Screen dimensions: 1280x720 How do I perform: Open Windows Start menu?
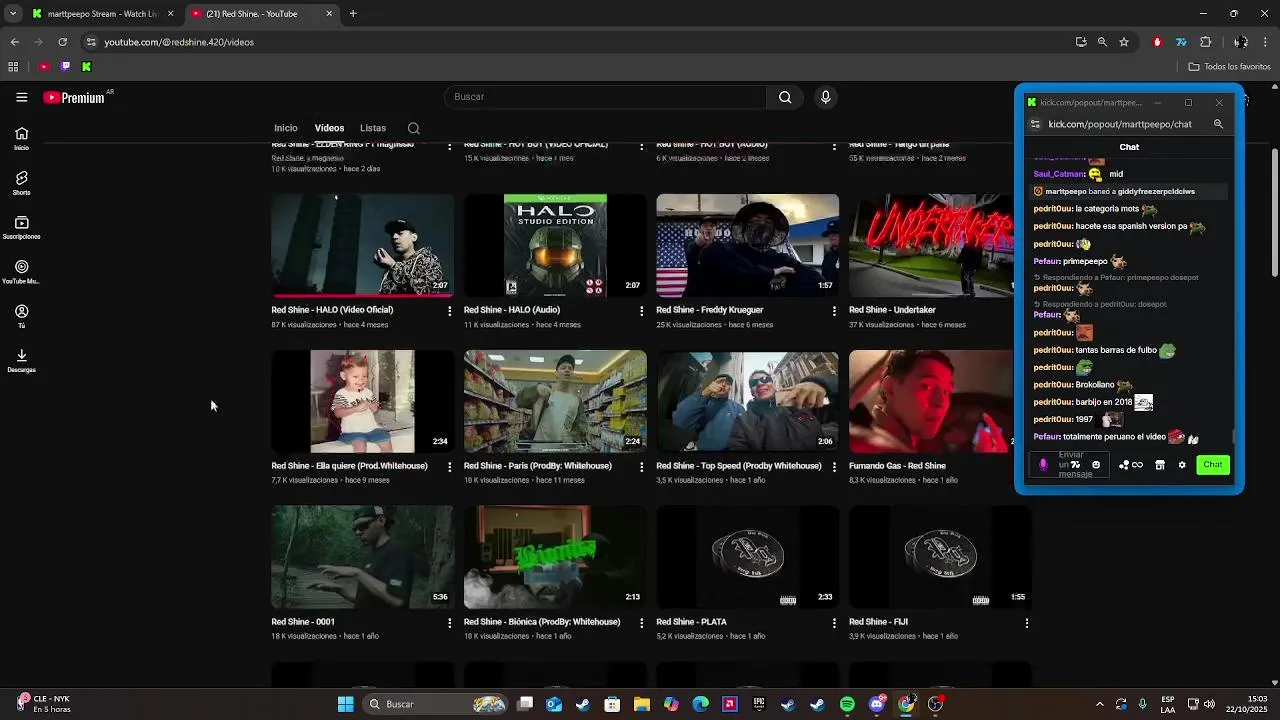pyautogui.click(x=345, y=704)
